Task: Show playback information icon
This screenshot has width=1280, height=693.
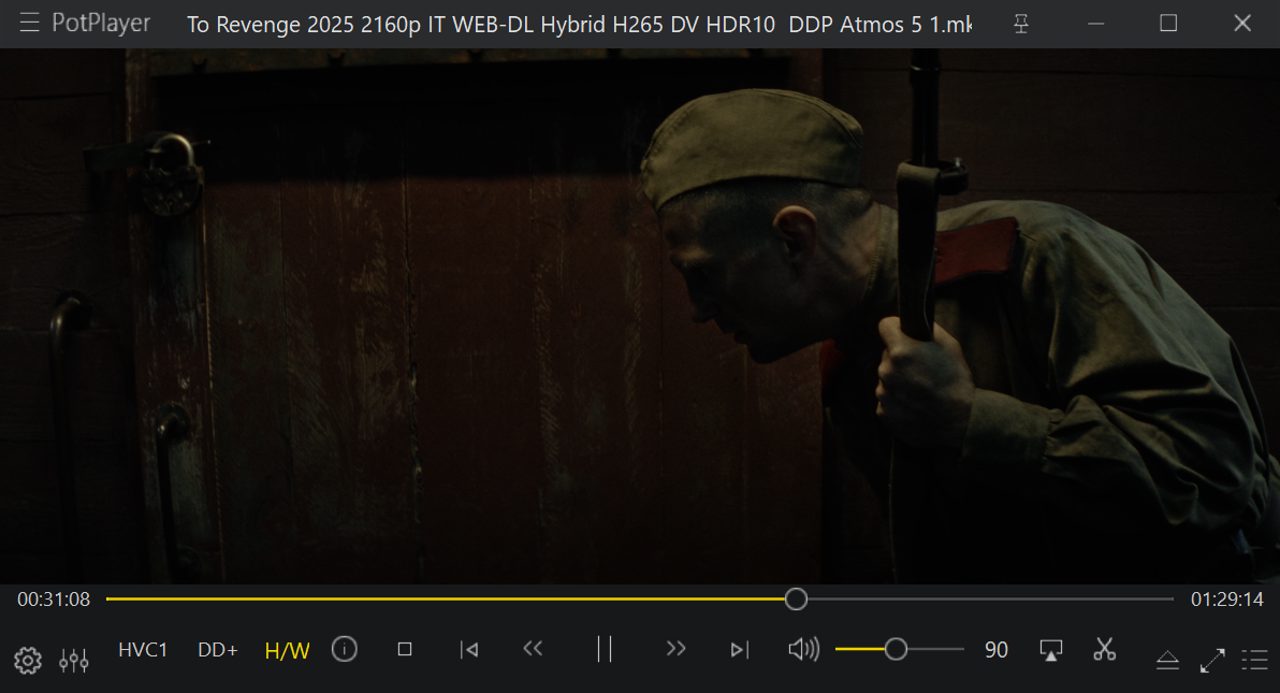Action: point(344,649)
